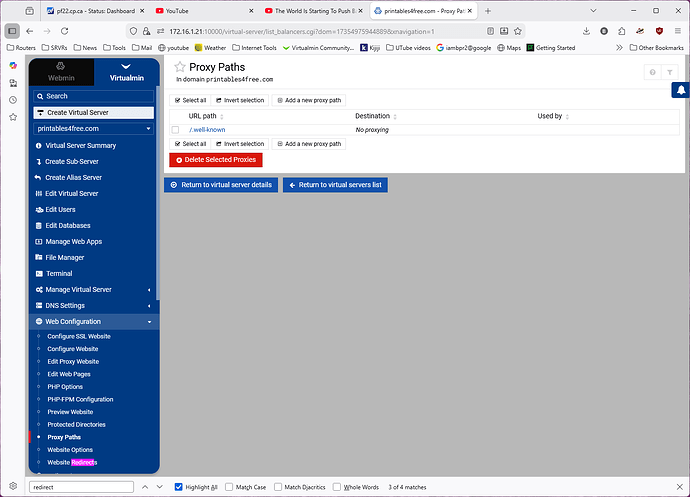Uncheck Highlight All in find bar
This screenshot has height=497, width=690.
(x=180, y=487)
